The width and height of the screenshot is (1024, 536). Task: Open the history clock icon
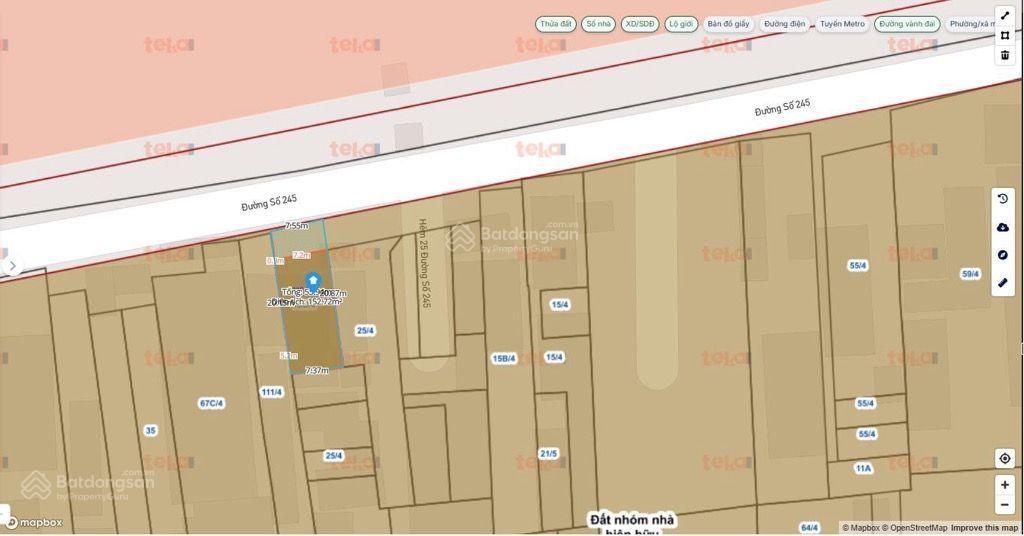tap(1003, 200)
